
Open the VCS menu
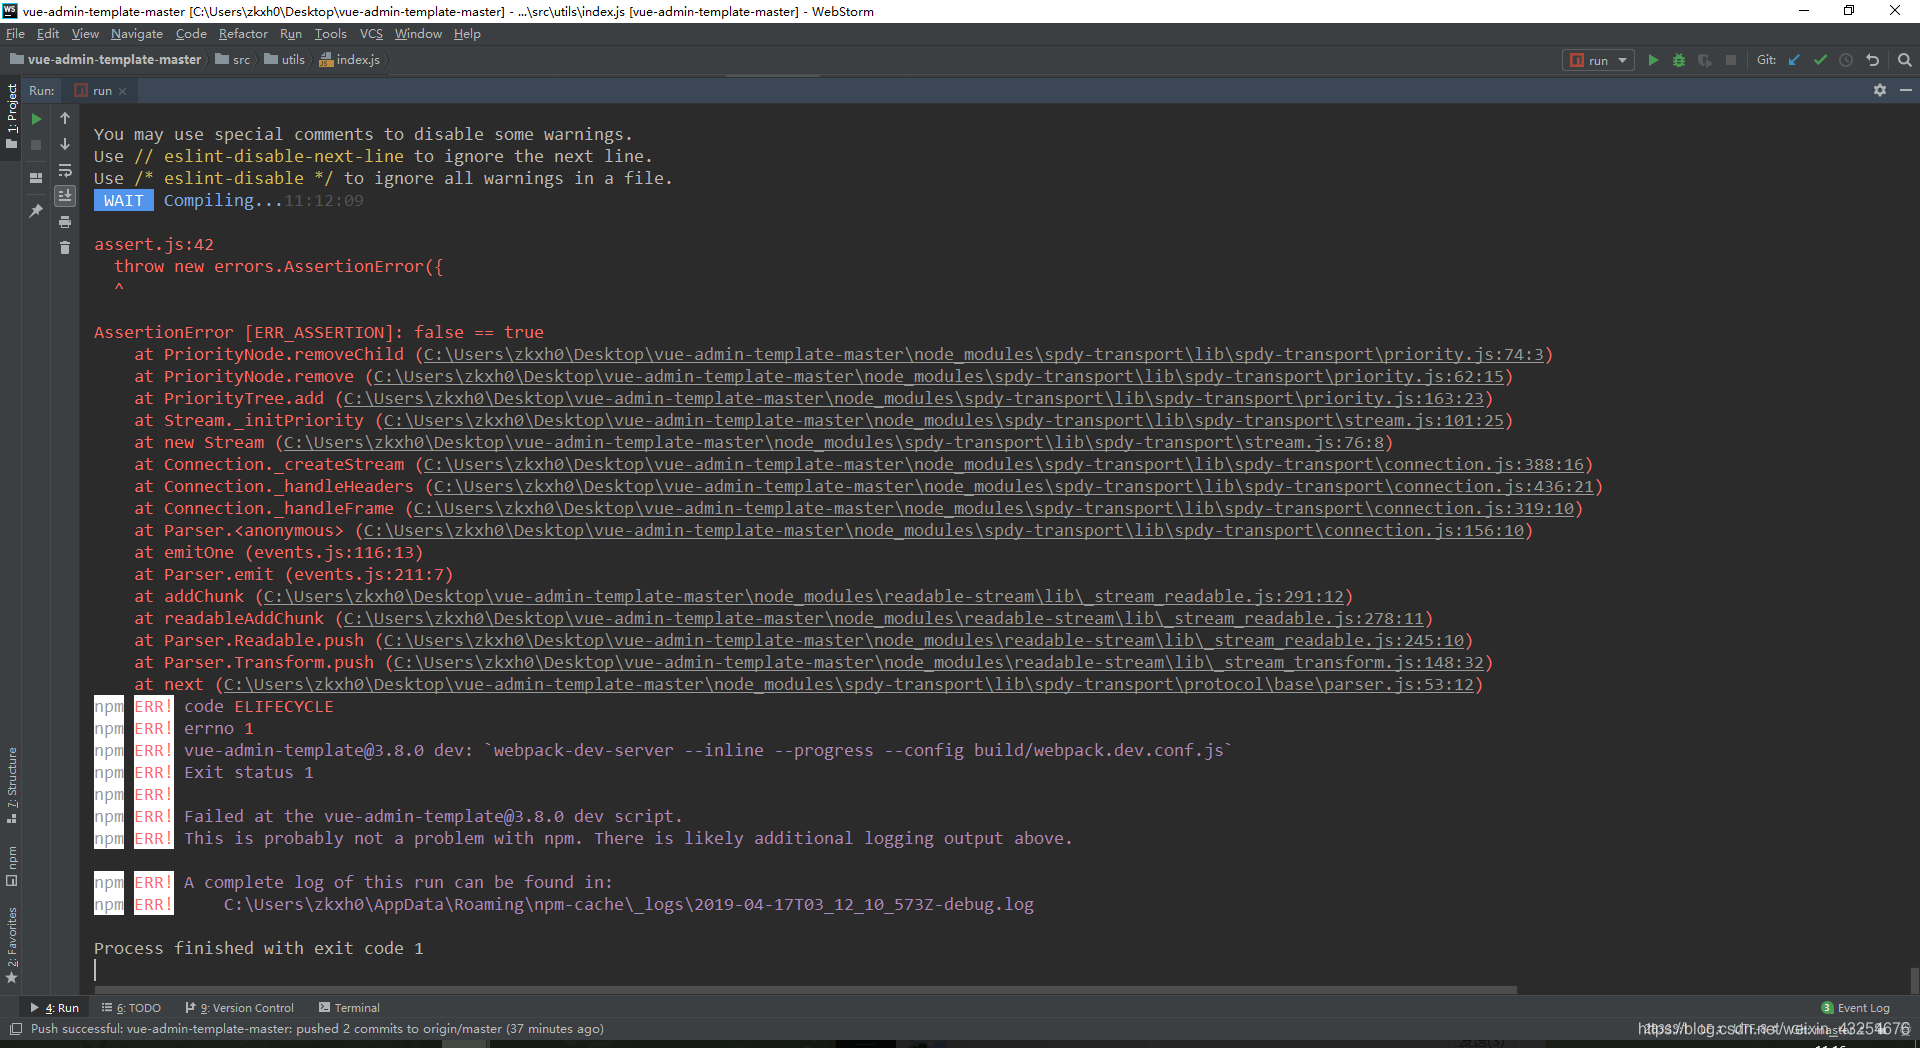coord(371,34)
